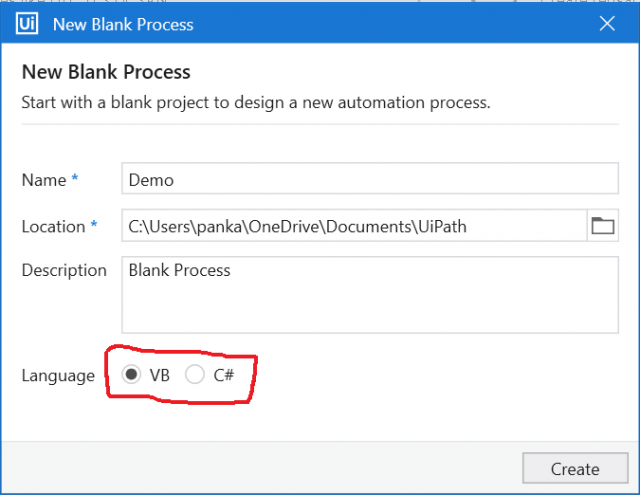Click the required asterisk beside Name

tap(74, 180)
